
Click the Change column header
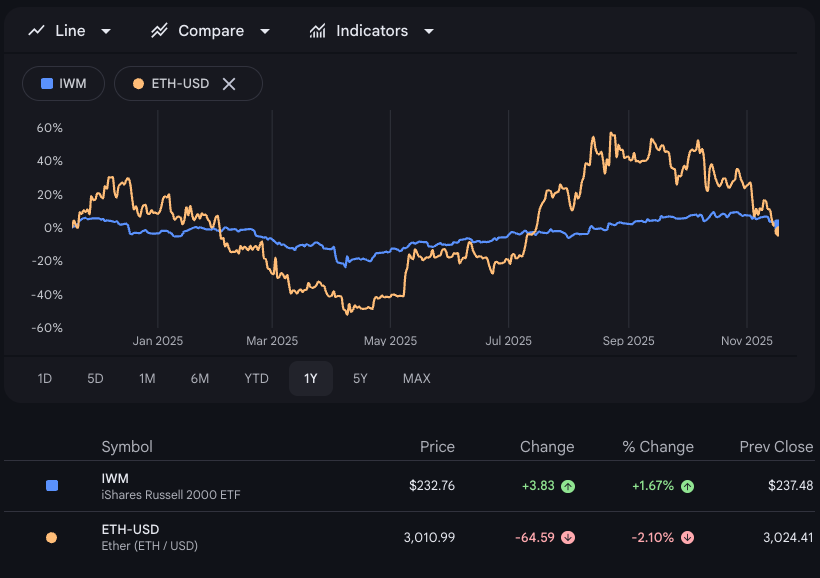[x=547, y=447]
